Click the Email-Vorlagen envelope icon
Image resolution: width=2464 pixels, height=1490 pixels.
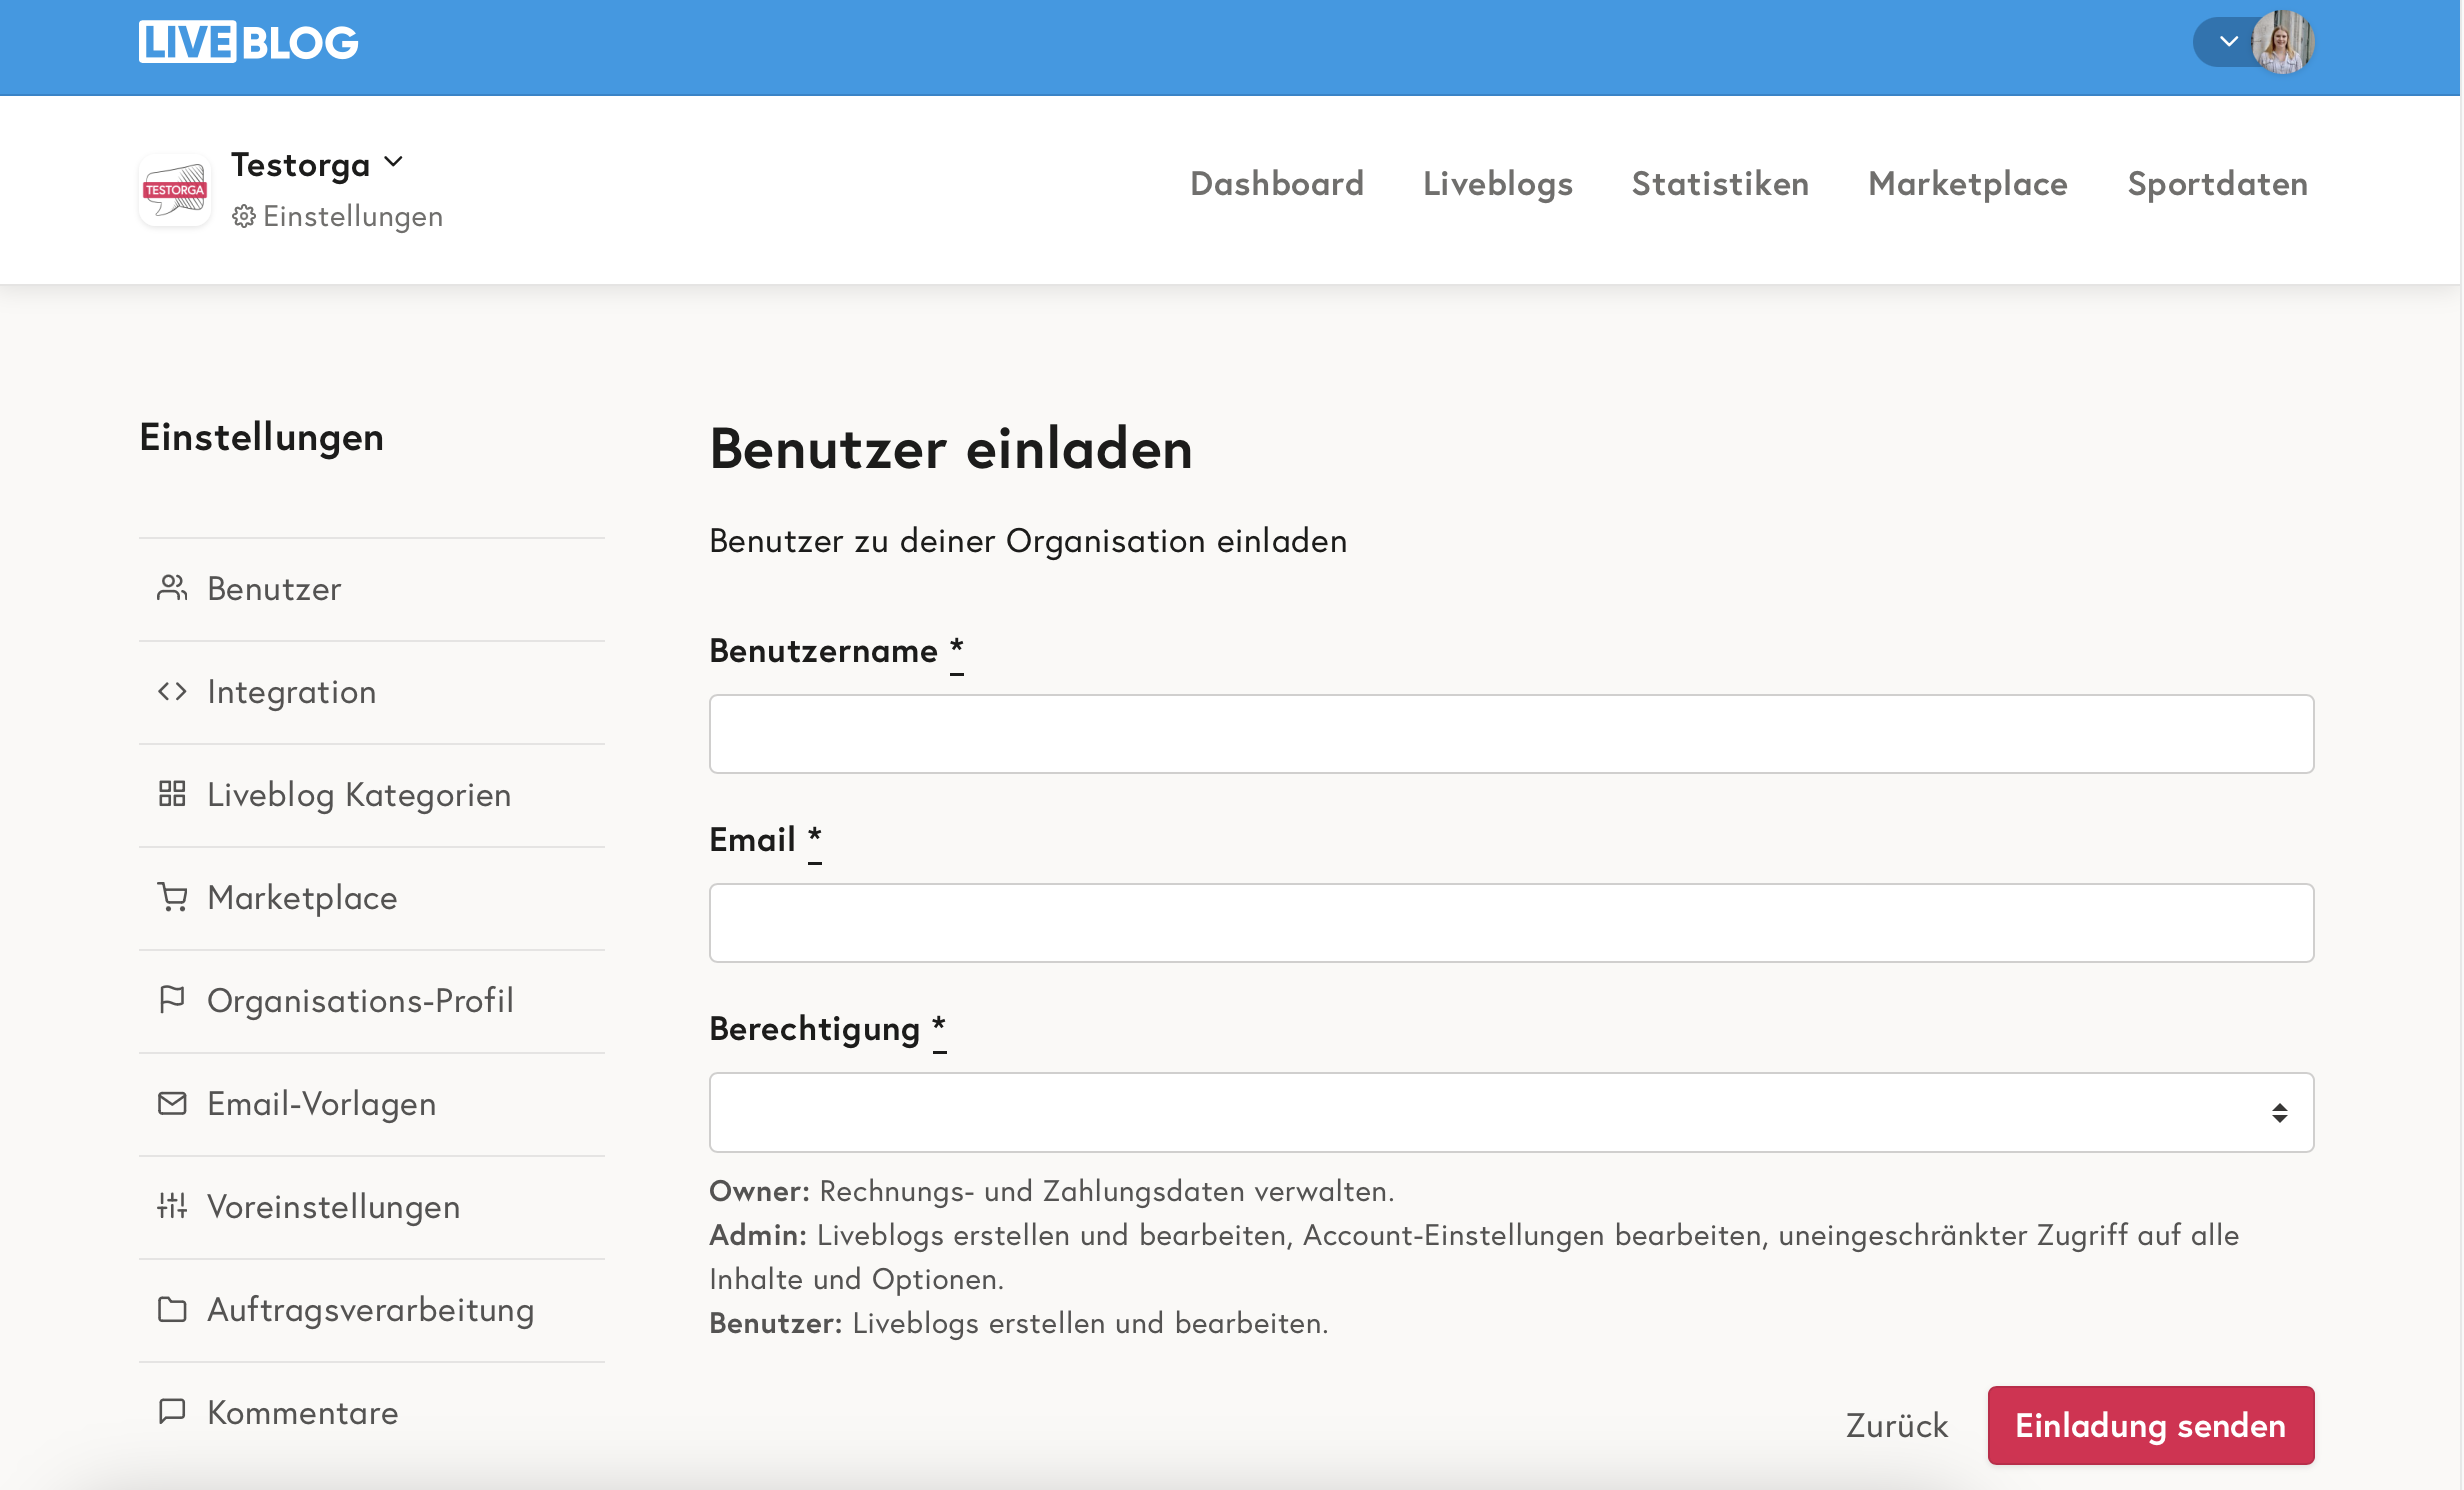pyautogui.click(x=172, y=1103)
